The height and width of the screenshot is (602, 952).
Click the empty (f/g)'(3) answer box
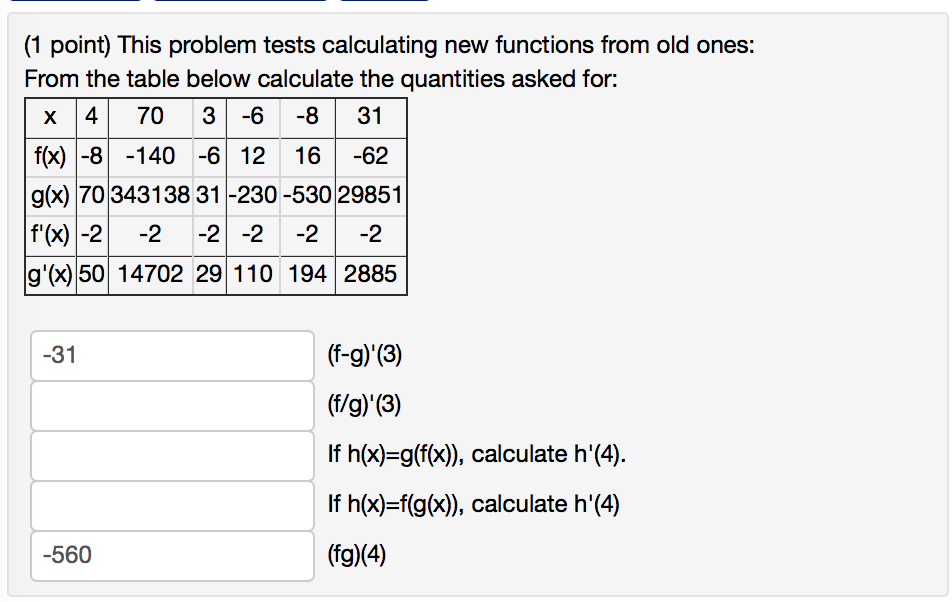[170, 405]
